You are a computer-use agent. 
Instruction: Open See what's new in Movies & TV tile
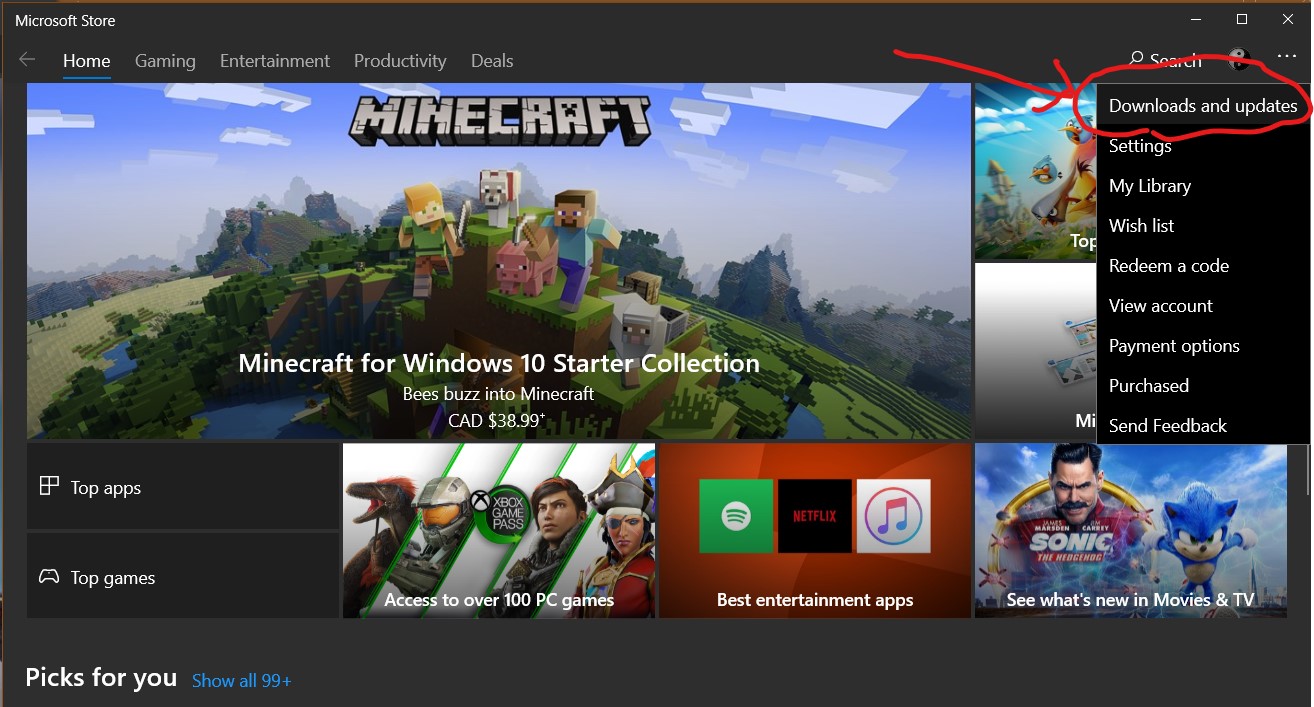[x=1131, y=530]
